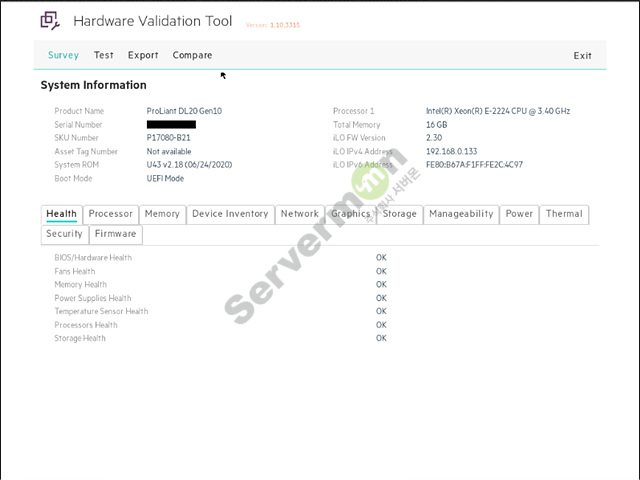
Task: Switch to the Firmware tab
Action: coord(116,234)
